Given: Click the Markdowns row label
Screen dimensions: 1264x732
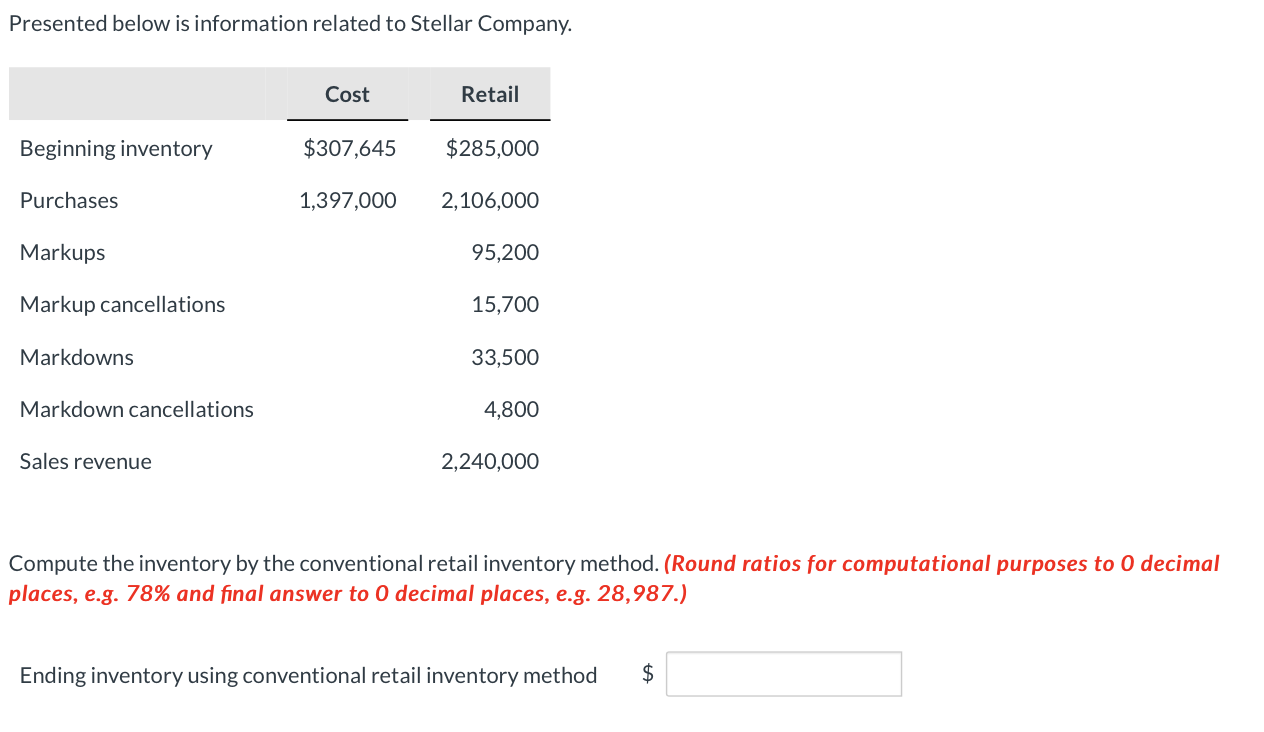Looking at the screenshot, I should coord(76,357).
